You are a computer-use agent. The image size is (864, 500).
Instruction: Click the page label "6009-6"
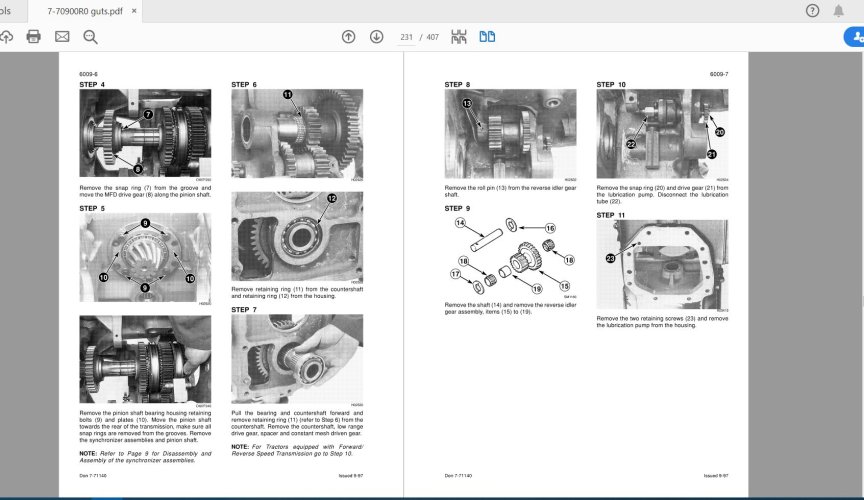tap(88, 74)
